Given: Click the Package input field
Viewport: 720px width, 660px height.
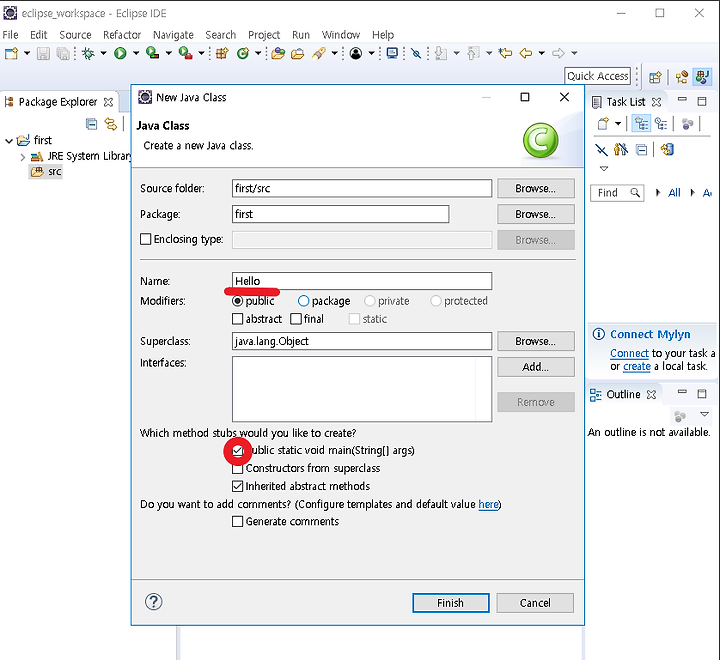Looking at the screenshot, I should pos(340,214).
